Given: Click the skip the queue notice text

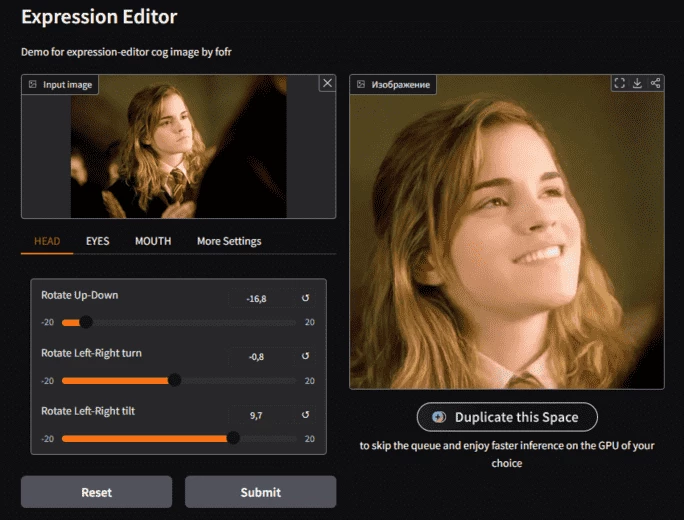Looking at the screenshot, I should point(507,454).
